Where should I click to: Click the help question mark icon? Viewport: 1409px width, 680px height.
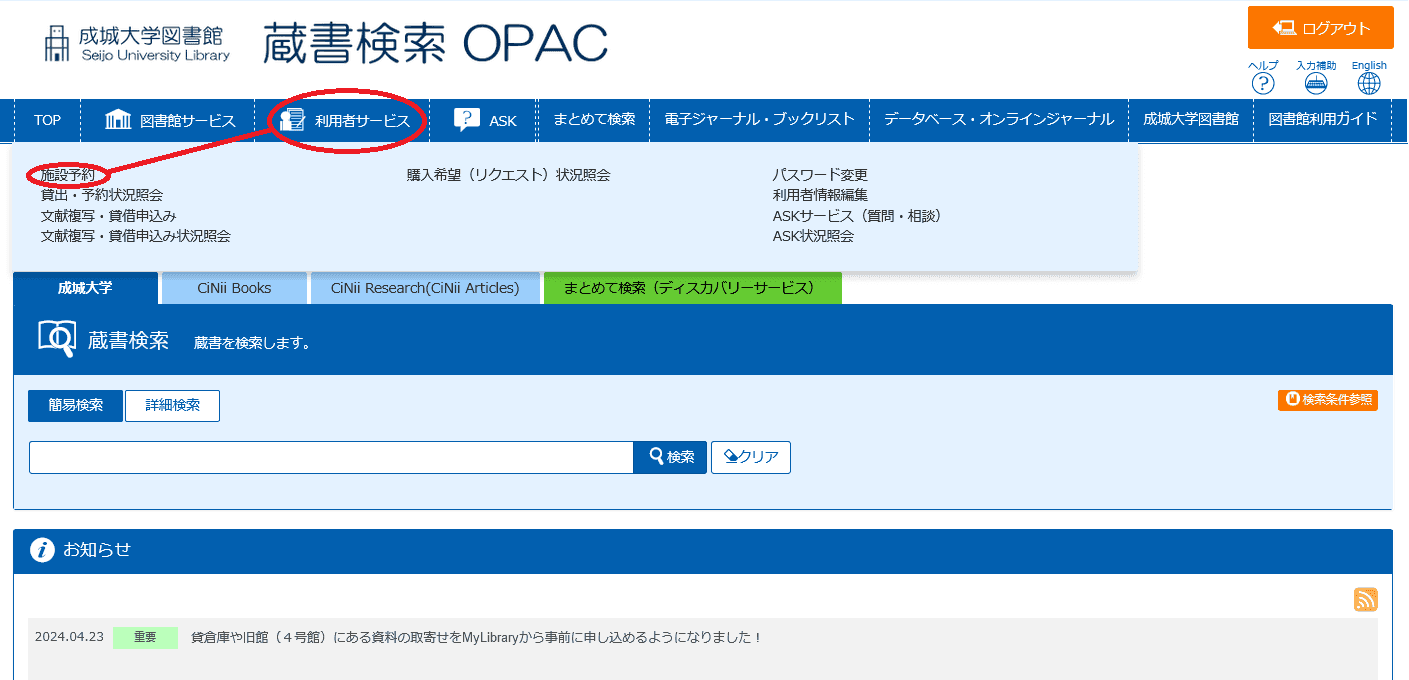[1263, 84]
